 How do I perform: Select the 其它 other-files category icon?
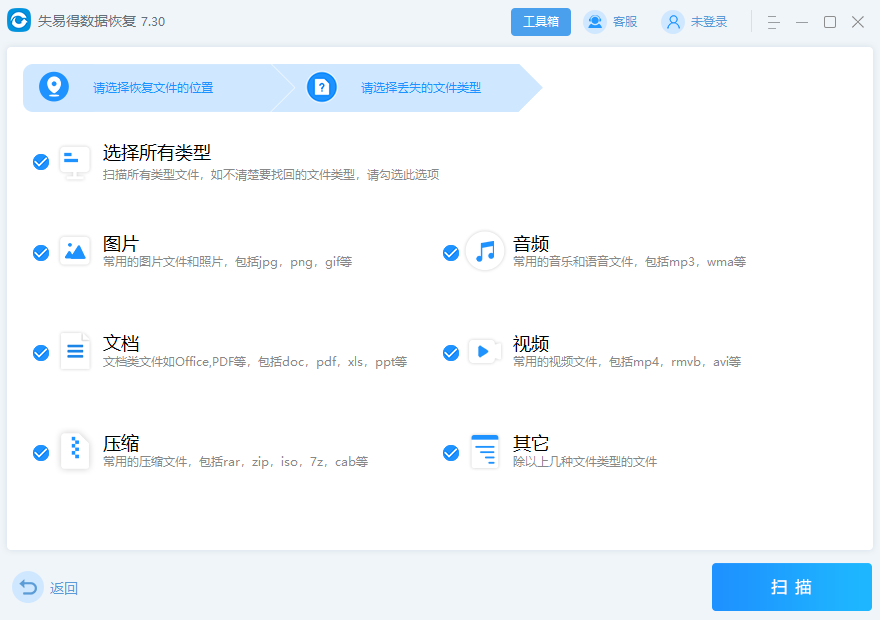click(485, 452)
